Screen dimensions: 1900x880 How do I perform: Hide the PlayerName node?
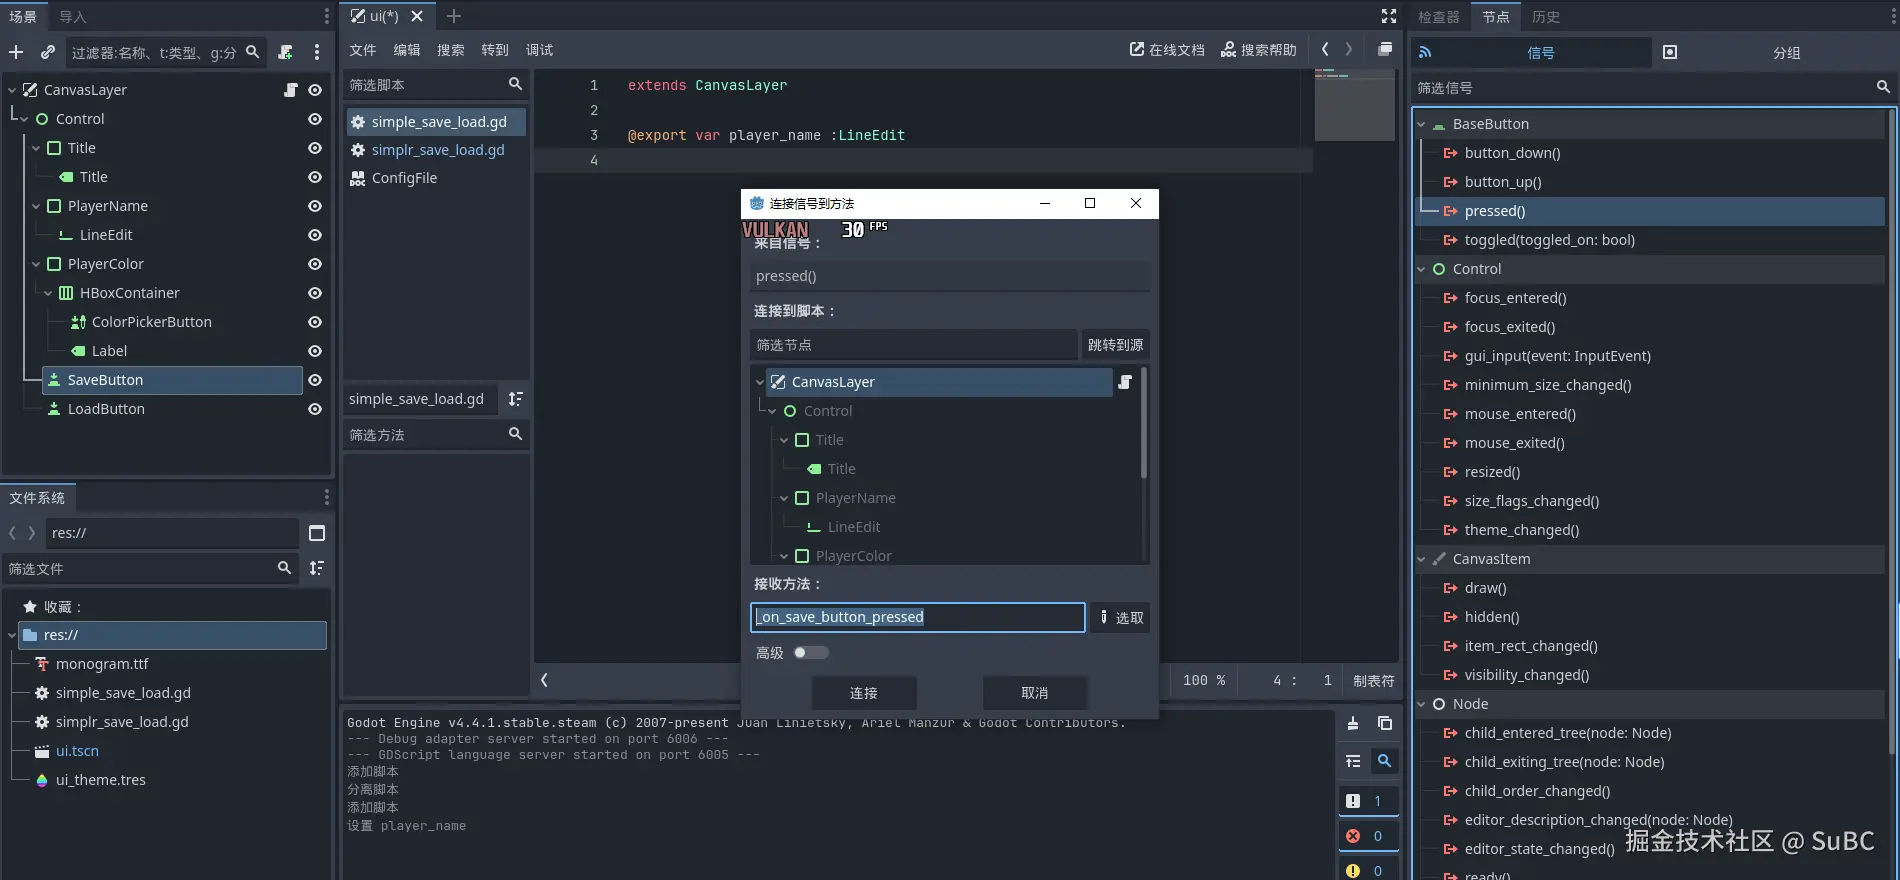click(x=315, y=206)
